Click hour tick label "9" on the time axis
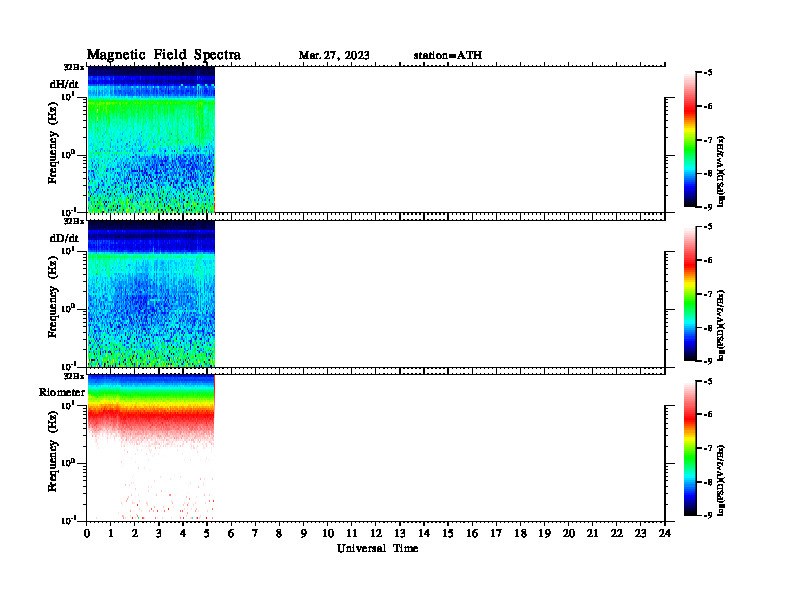Image resolution: width=792 pixels, height=612 pixels. 303,533
